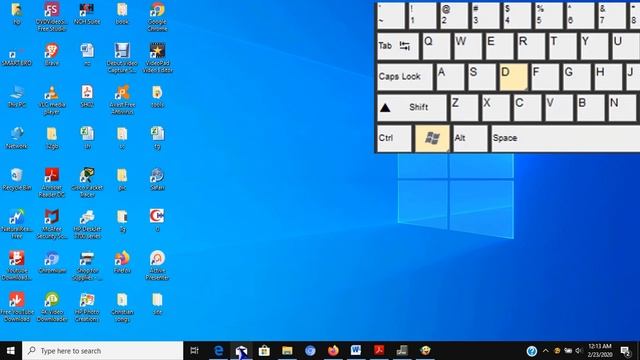Viewport: 640px width, 360px height.
Task: Click the Type here to search box
Action: (102, 351)
